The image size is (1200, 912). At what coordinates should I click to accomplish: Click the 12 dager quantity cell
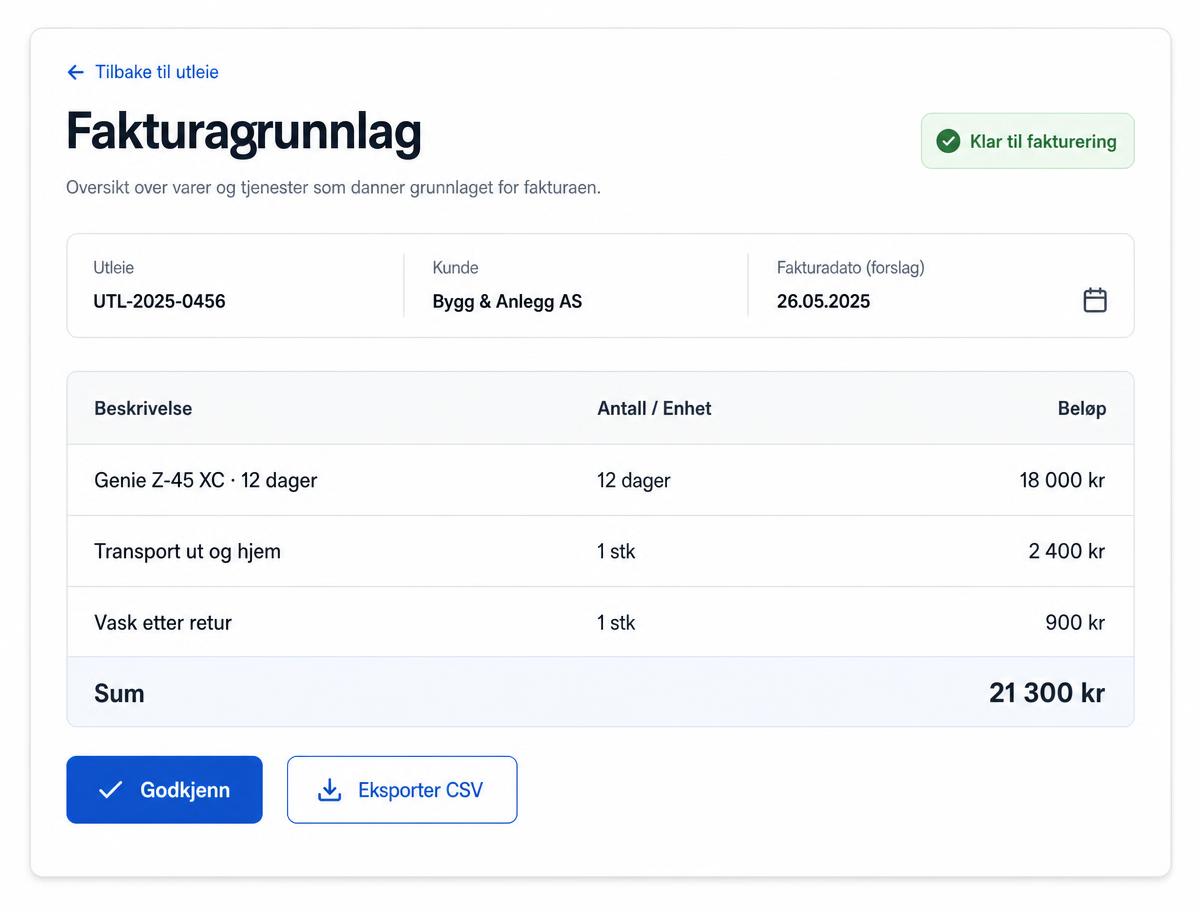click(x=634, y=480)
